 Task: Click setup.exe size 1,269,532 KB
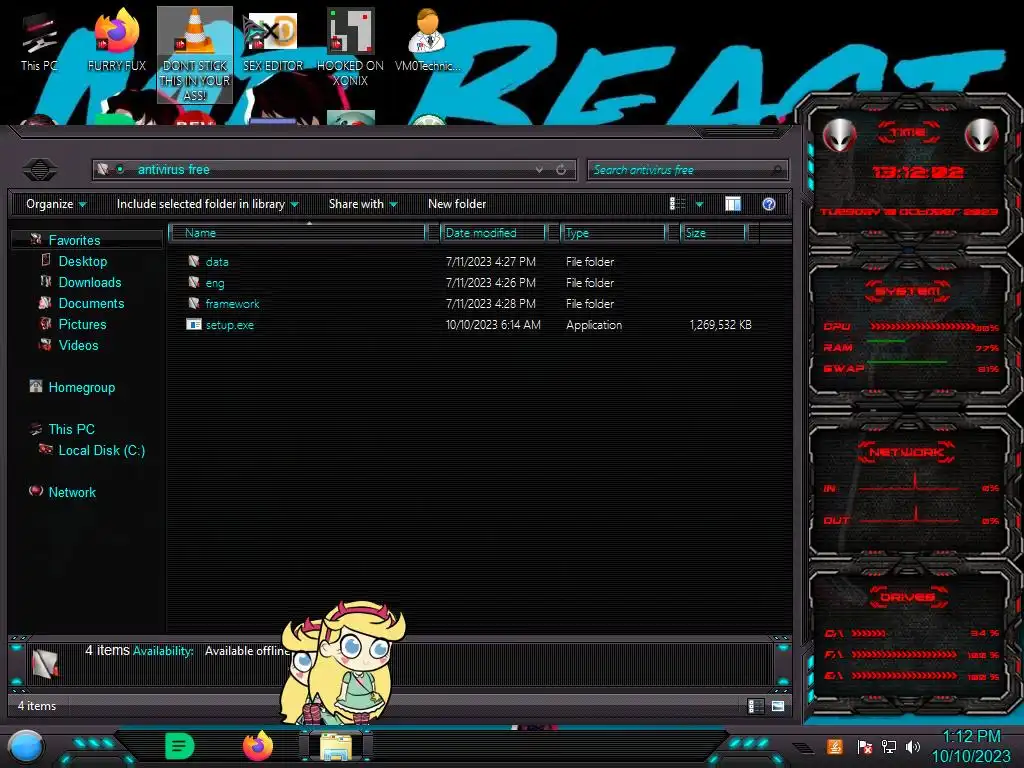pyautogui.click(x=720, y=325)
